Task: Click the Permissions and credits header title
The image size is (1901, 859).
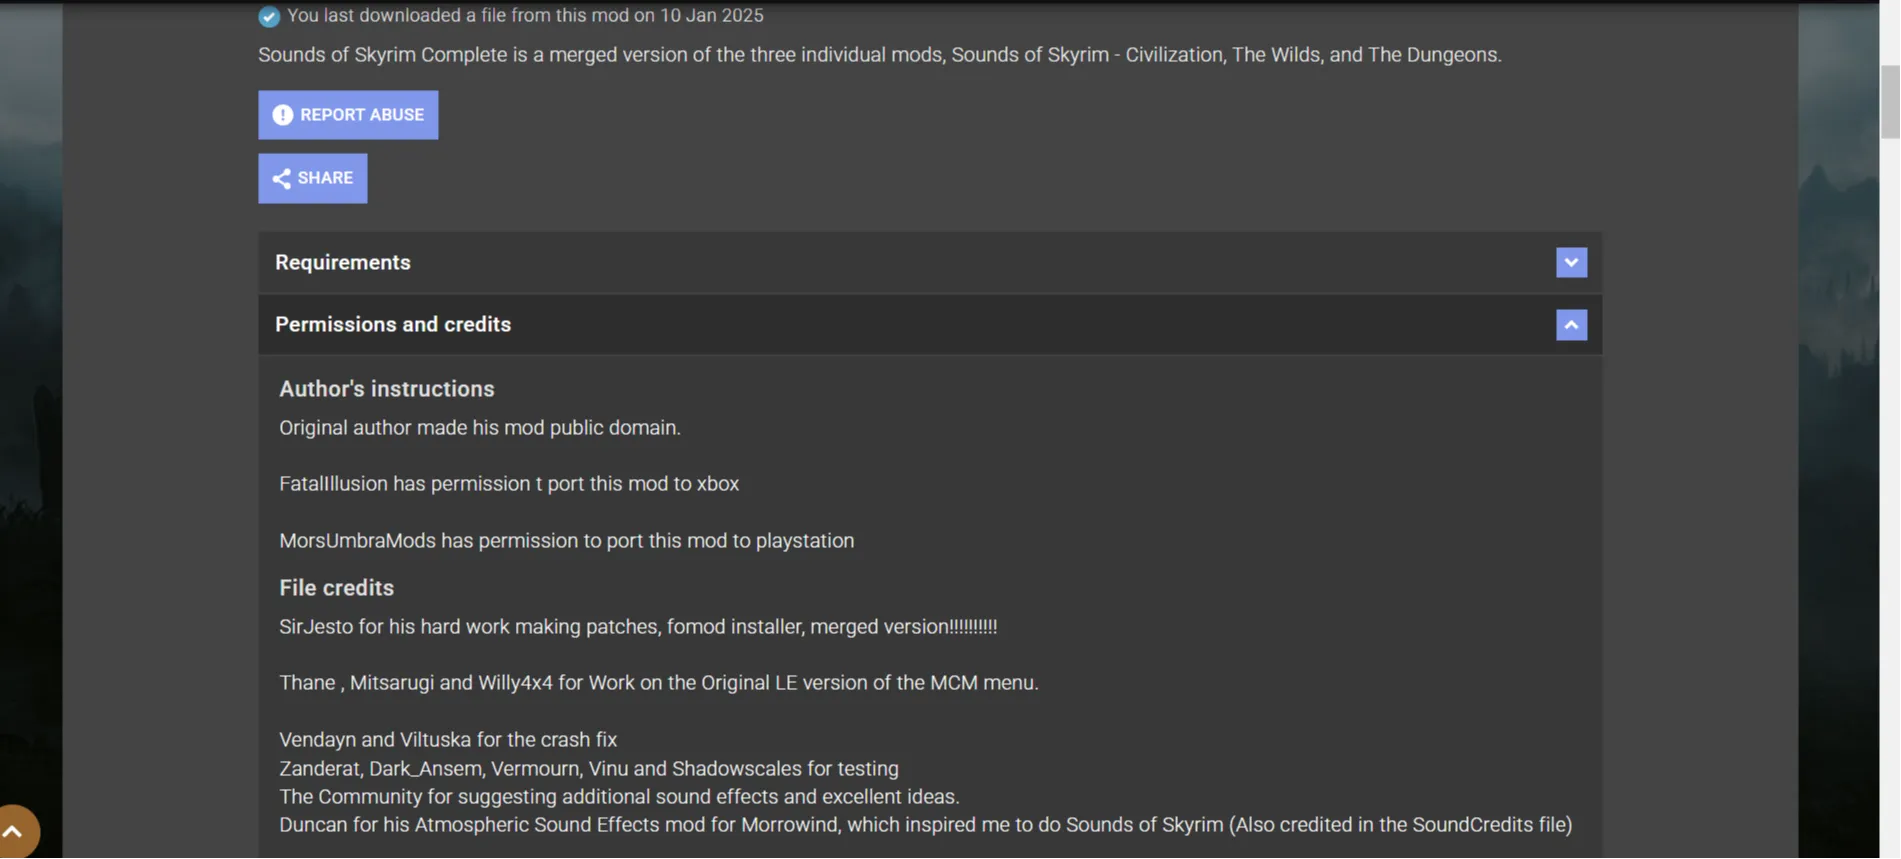Action: point(393,324)
